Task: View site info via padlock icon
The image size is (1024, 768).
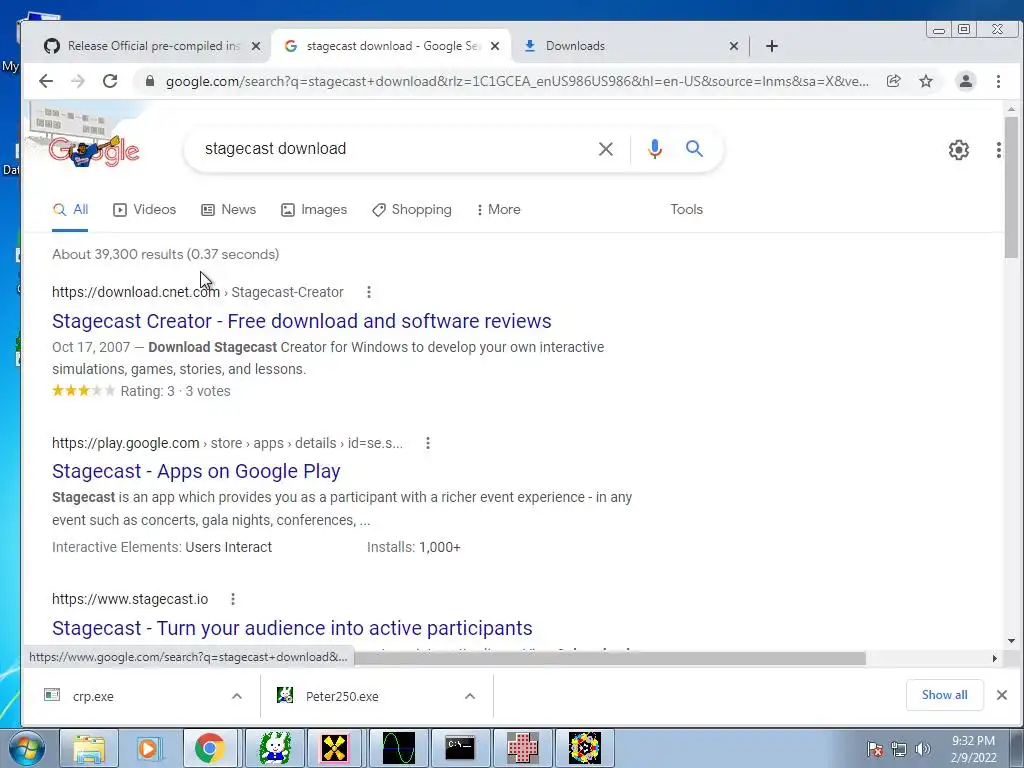Action: (x=150, y=81)
